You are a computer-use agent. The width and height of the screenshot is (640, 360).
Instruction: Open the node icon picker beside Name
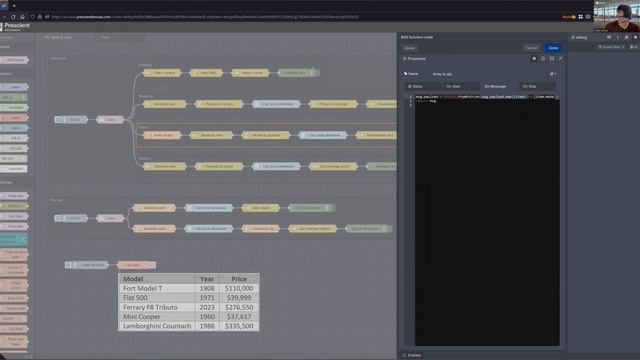553,74
